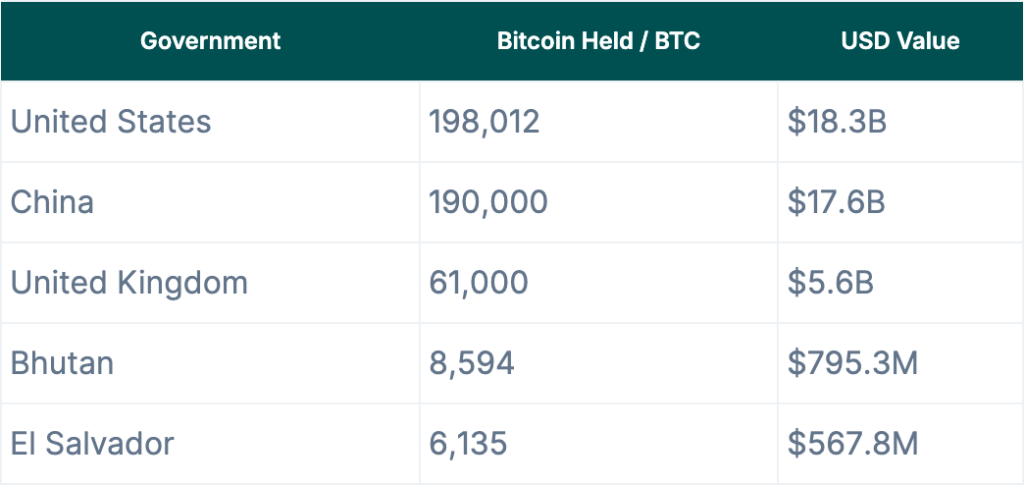Select the word Kingdom in table
This screenshot has width=1024, height=485.
182,283
